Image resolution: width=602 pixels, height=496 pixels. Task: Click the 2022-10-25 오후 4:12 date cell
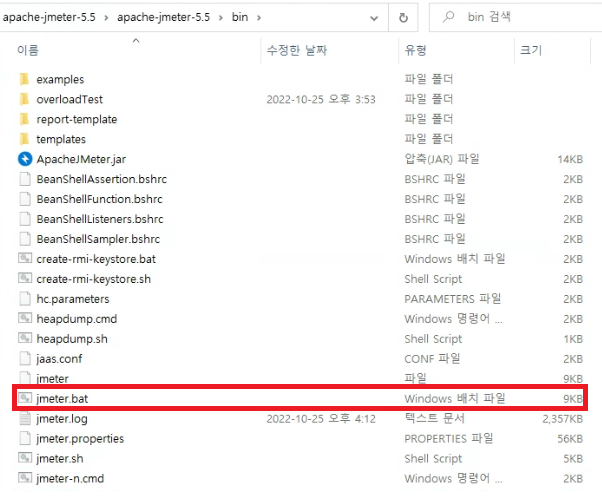(x=321, y=419)
